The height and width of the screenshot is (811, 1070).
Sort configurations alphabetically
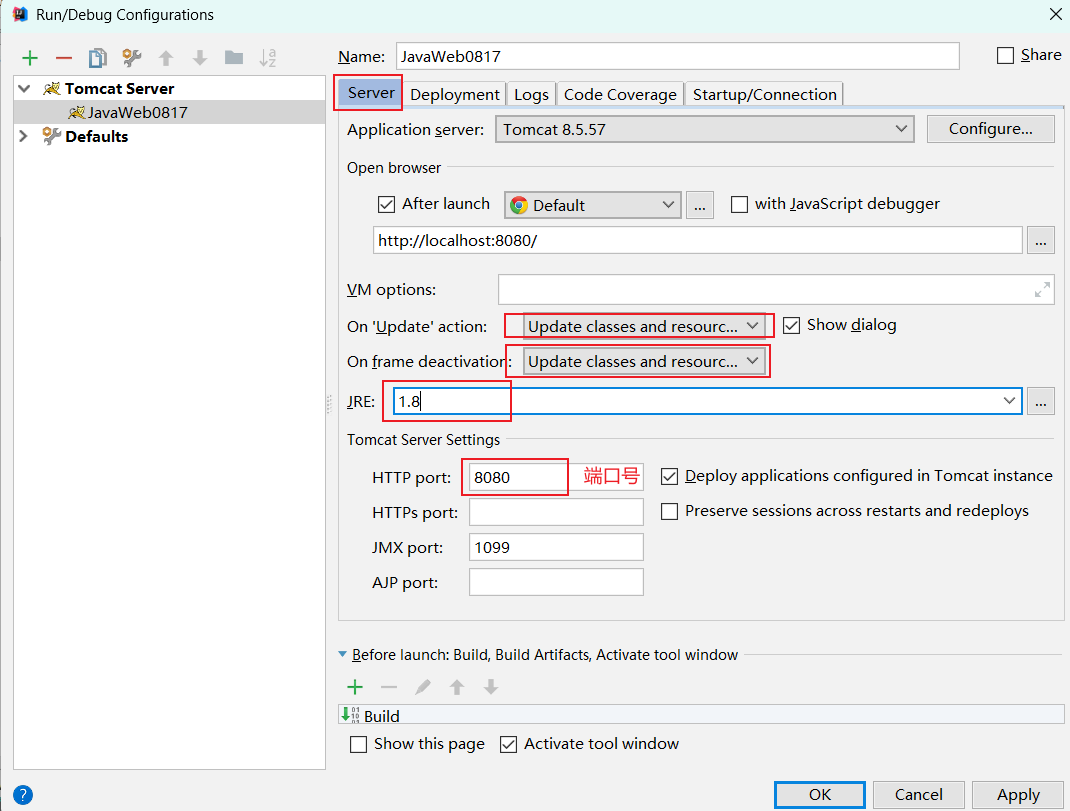pos(268,58)
